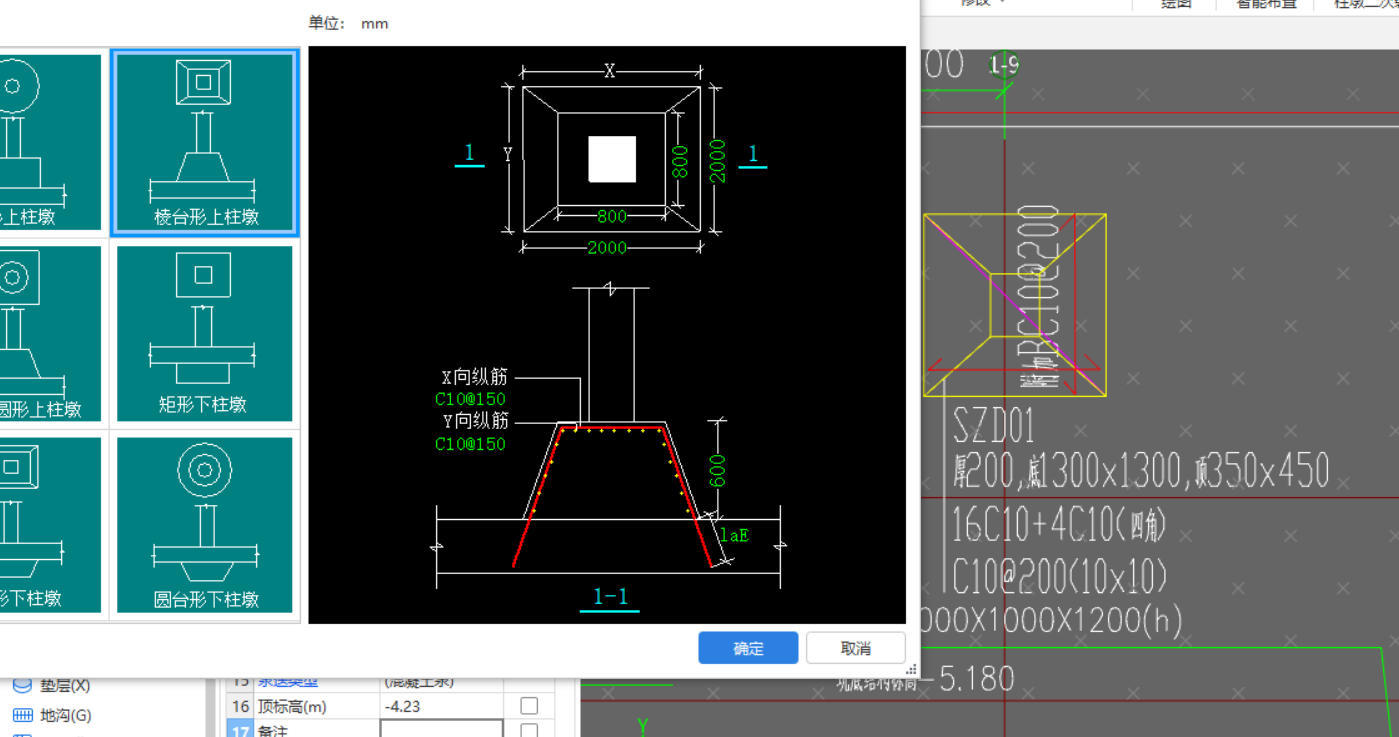This screenshot has width=1399, height=737.
Task: Edit the bottom 2000 X dimension value
Action: [607, 248]
